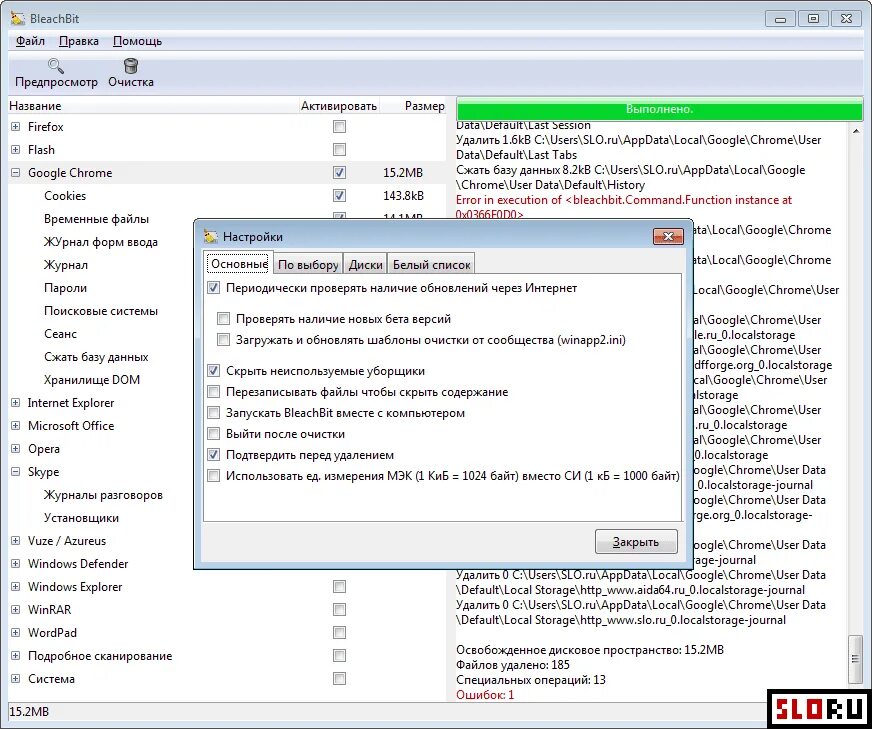This screenshot has width=872, height=729.
Task: Check the Система activate checkbox
Action: click(339, 678)
